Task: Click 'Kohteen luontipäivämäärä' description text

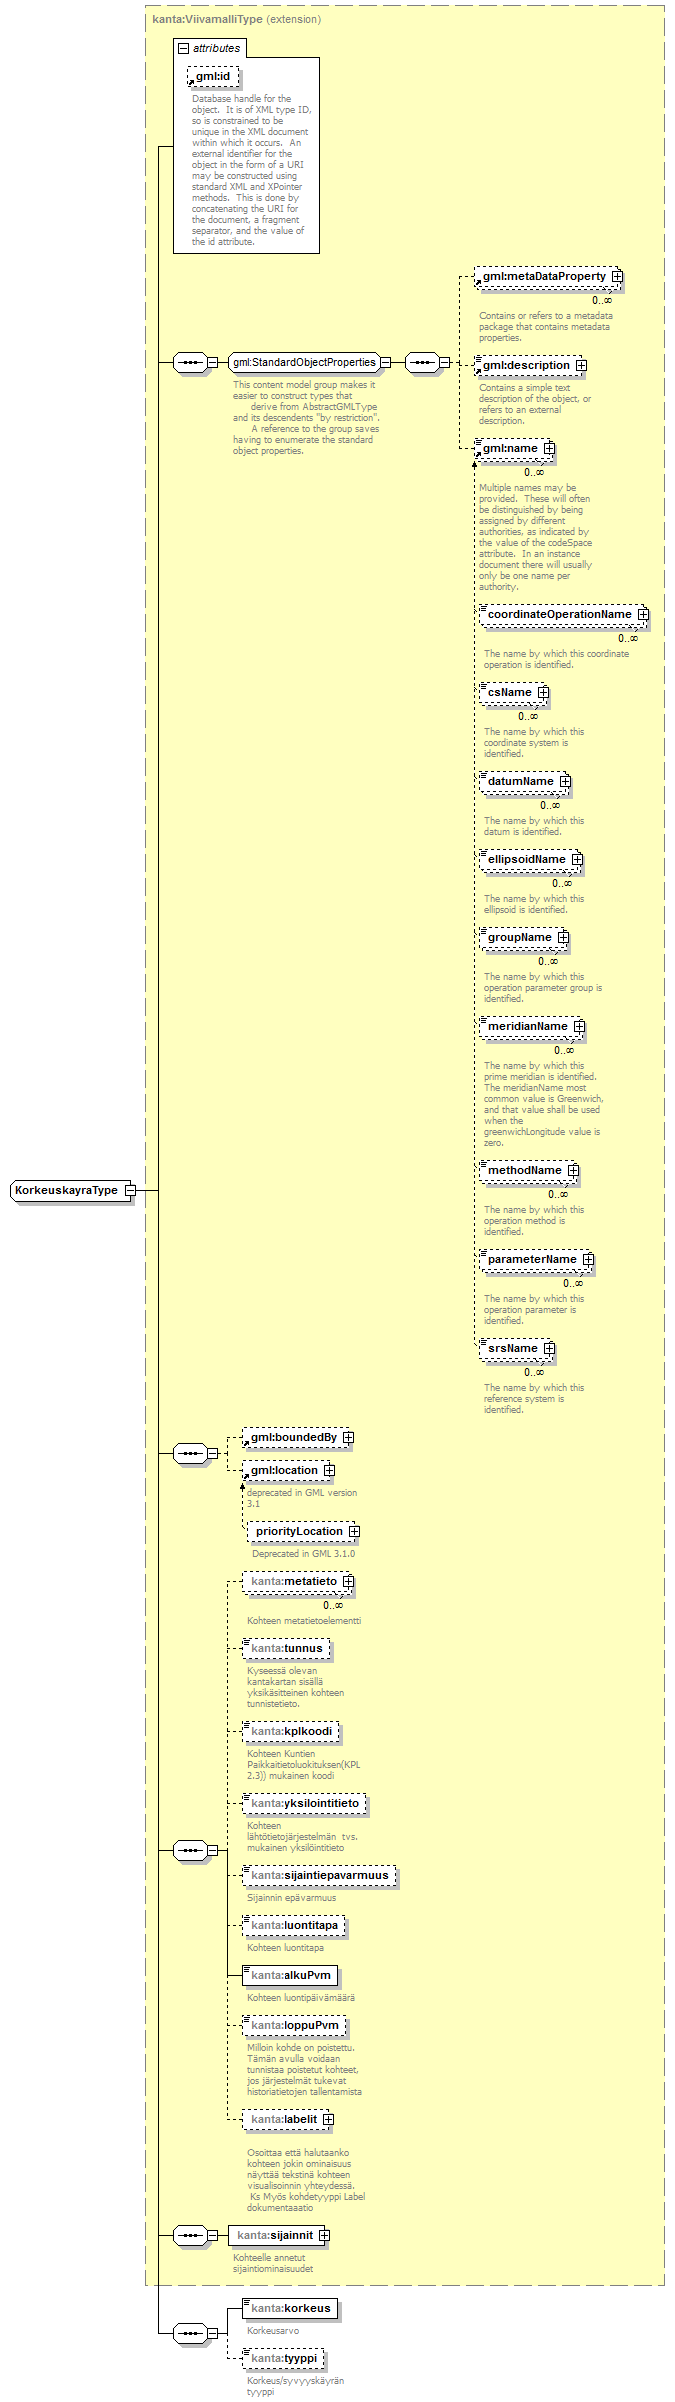Action: click(301, 1997)
